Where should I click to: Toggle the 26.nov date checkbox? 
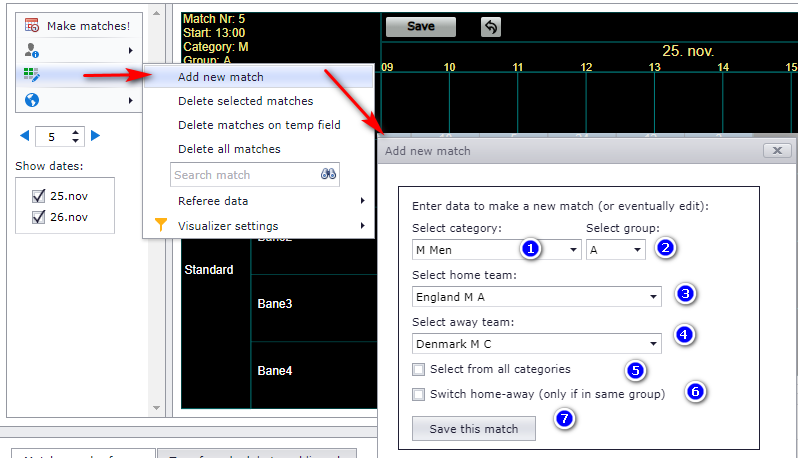[x=38, y=217]
